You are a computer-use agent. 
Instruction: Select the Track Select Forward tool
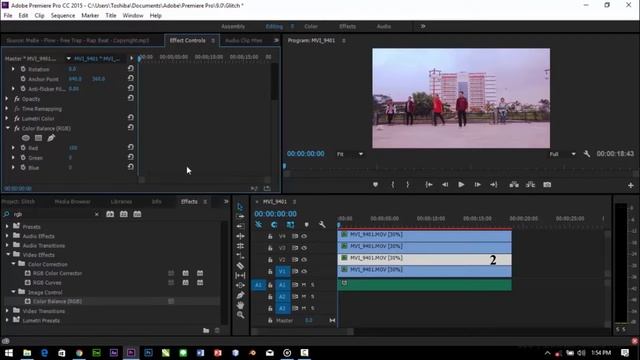(240, 216)
